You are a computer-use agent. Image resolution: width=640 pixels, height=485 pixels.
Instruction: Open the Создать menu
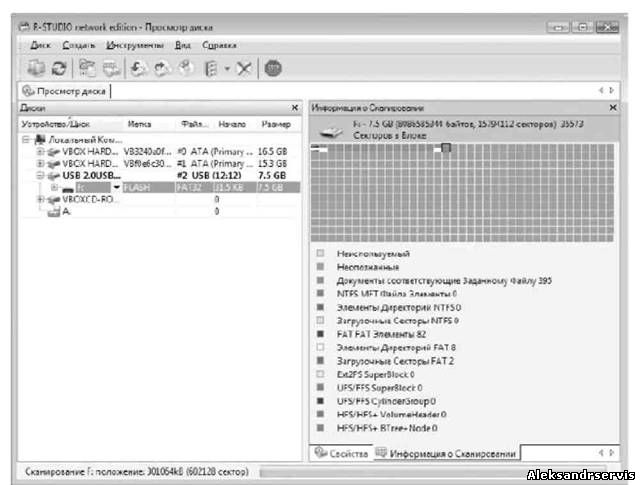pos(78,45)
